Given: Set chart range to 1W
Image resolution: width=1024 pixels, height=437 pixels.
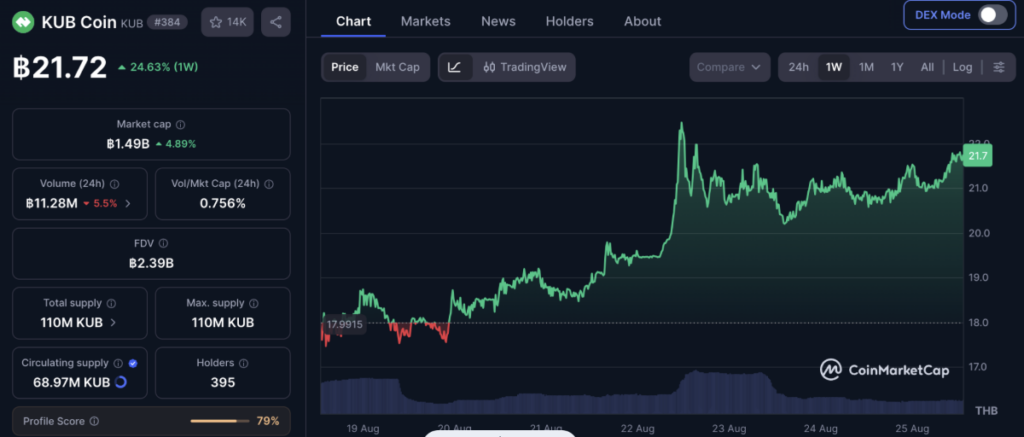Looking at the screenshot, I should point(834,67).
